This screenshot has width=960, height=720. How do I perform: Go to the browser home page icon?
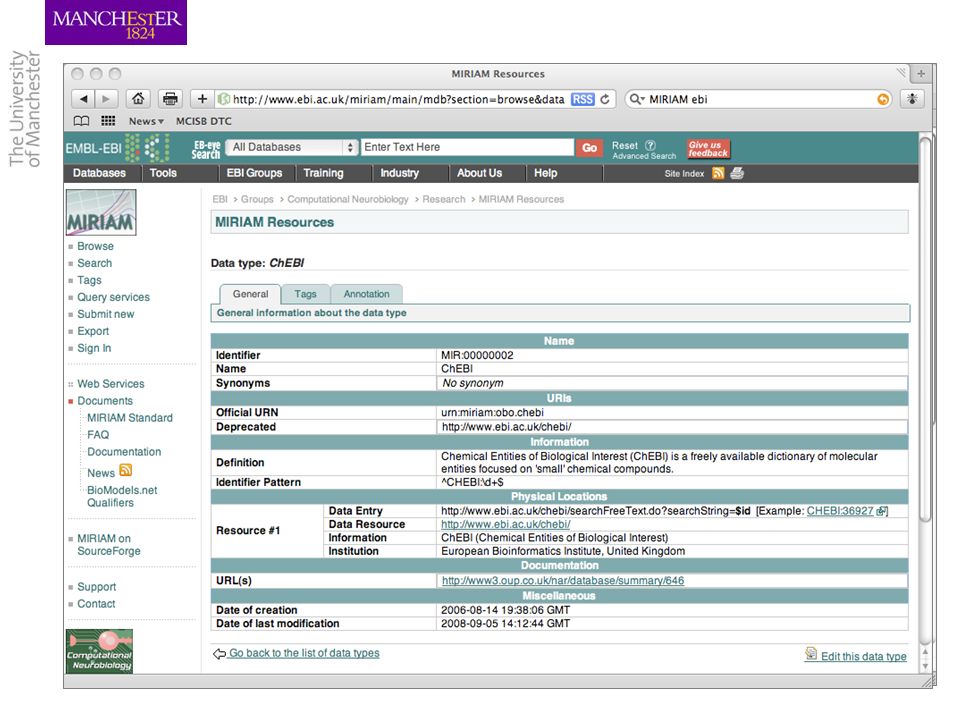(138, 99)
